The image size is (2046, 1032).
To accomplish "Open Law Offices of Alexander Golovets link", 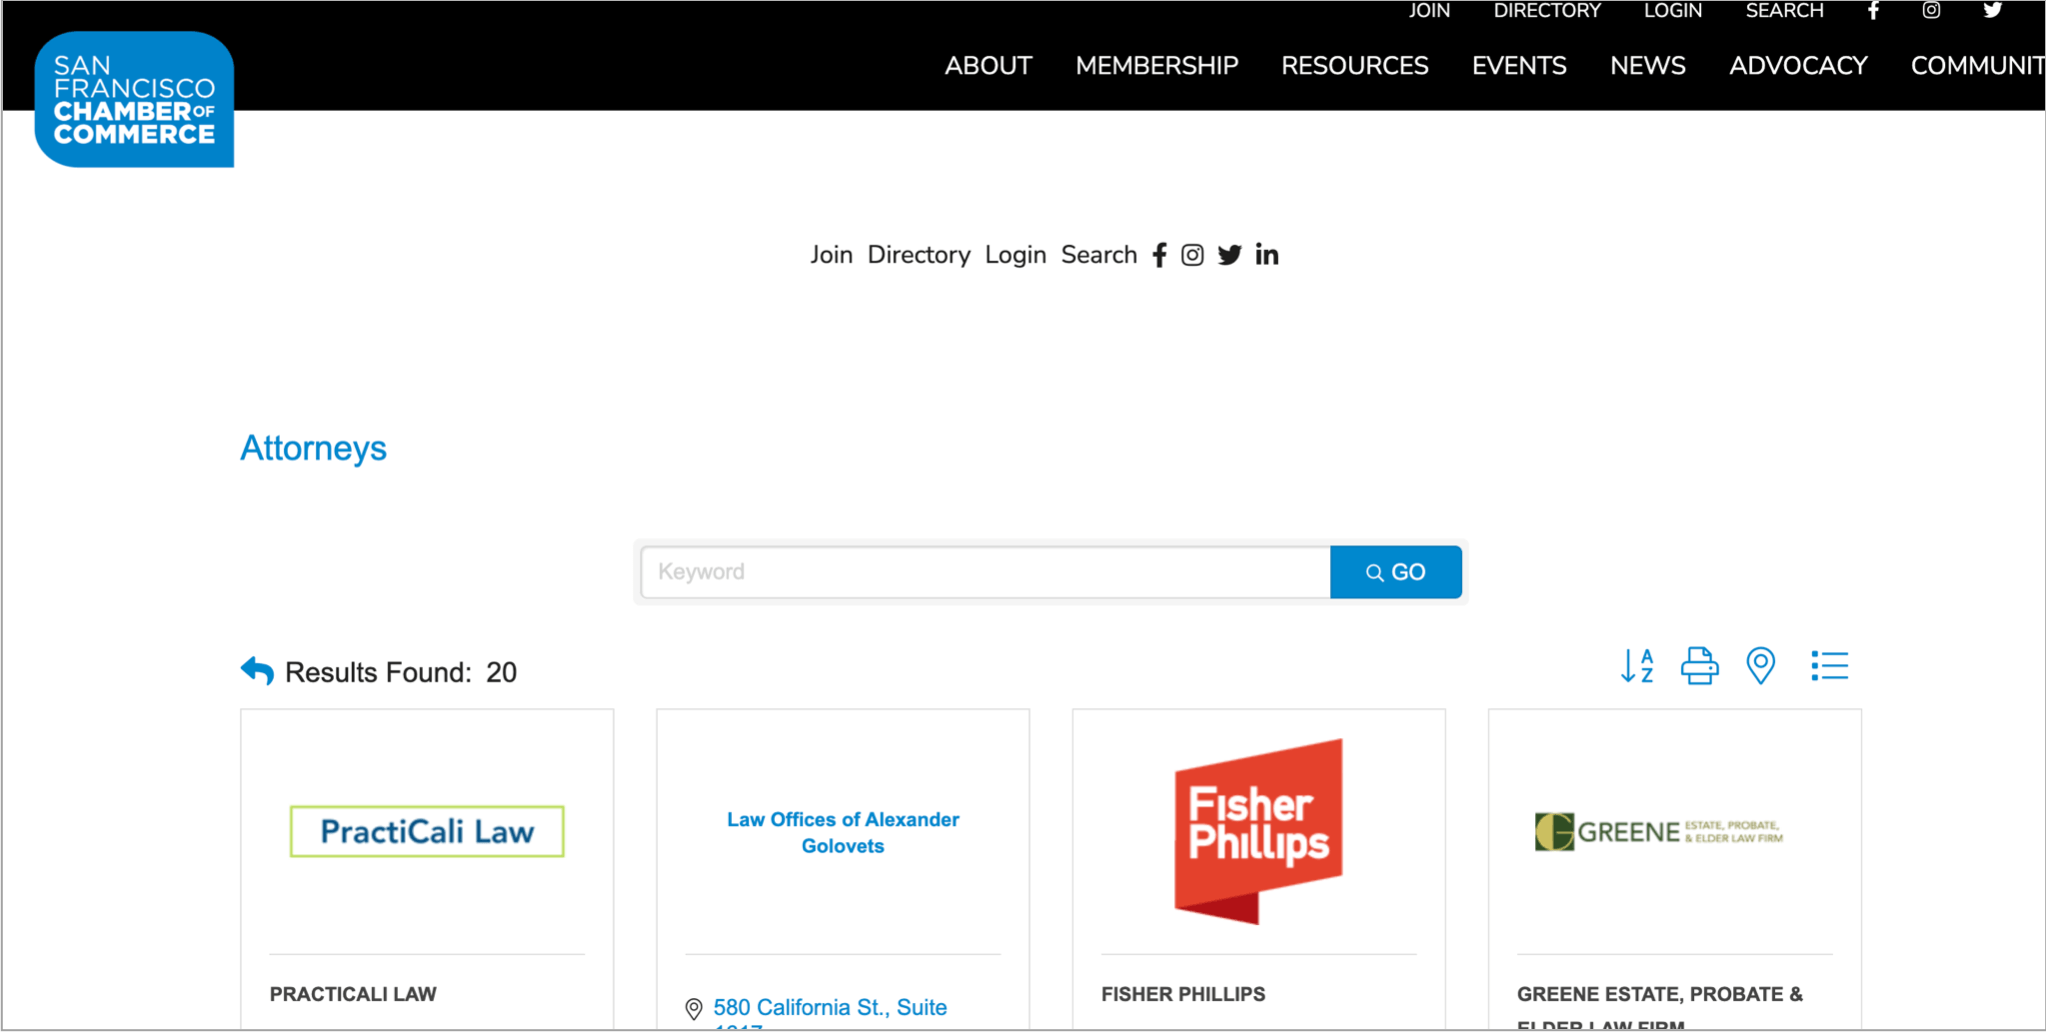I will click(x=842, y=832).
